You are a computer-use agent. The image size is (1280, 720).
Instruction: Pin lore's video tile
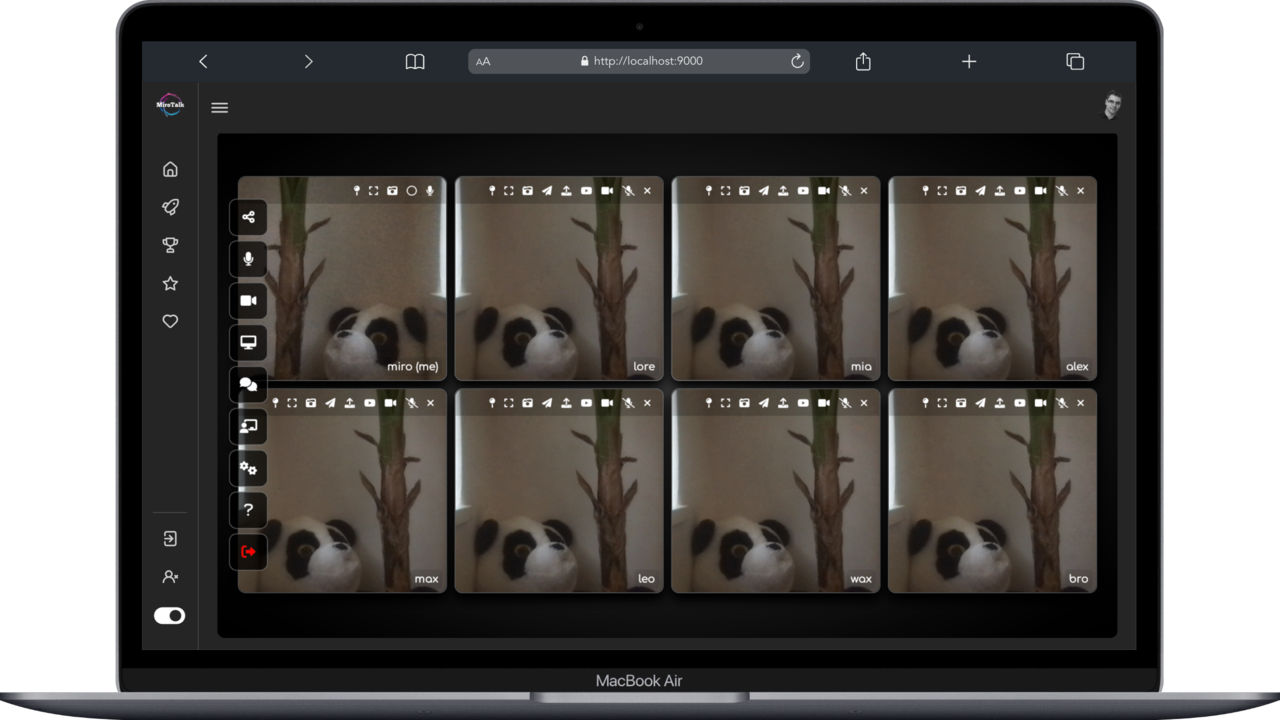pos(492,190)
